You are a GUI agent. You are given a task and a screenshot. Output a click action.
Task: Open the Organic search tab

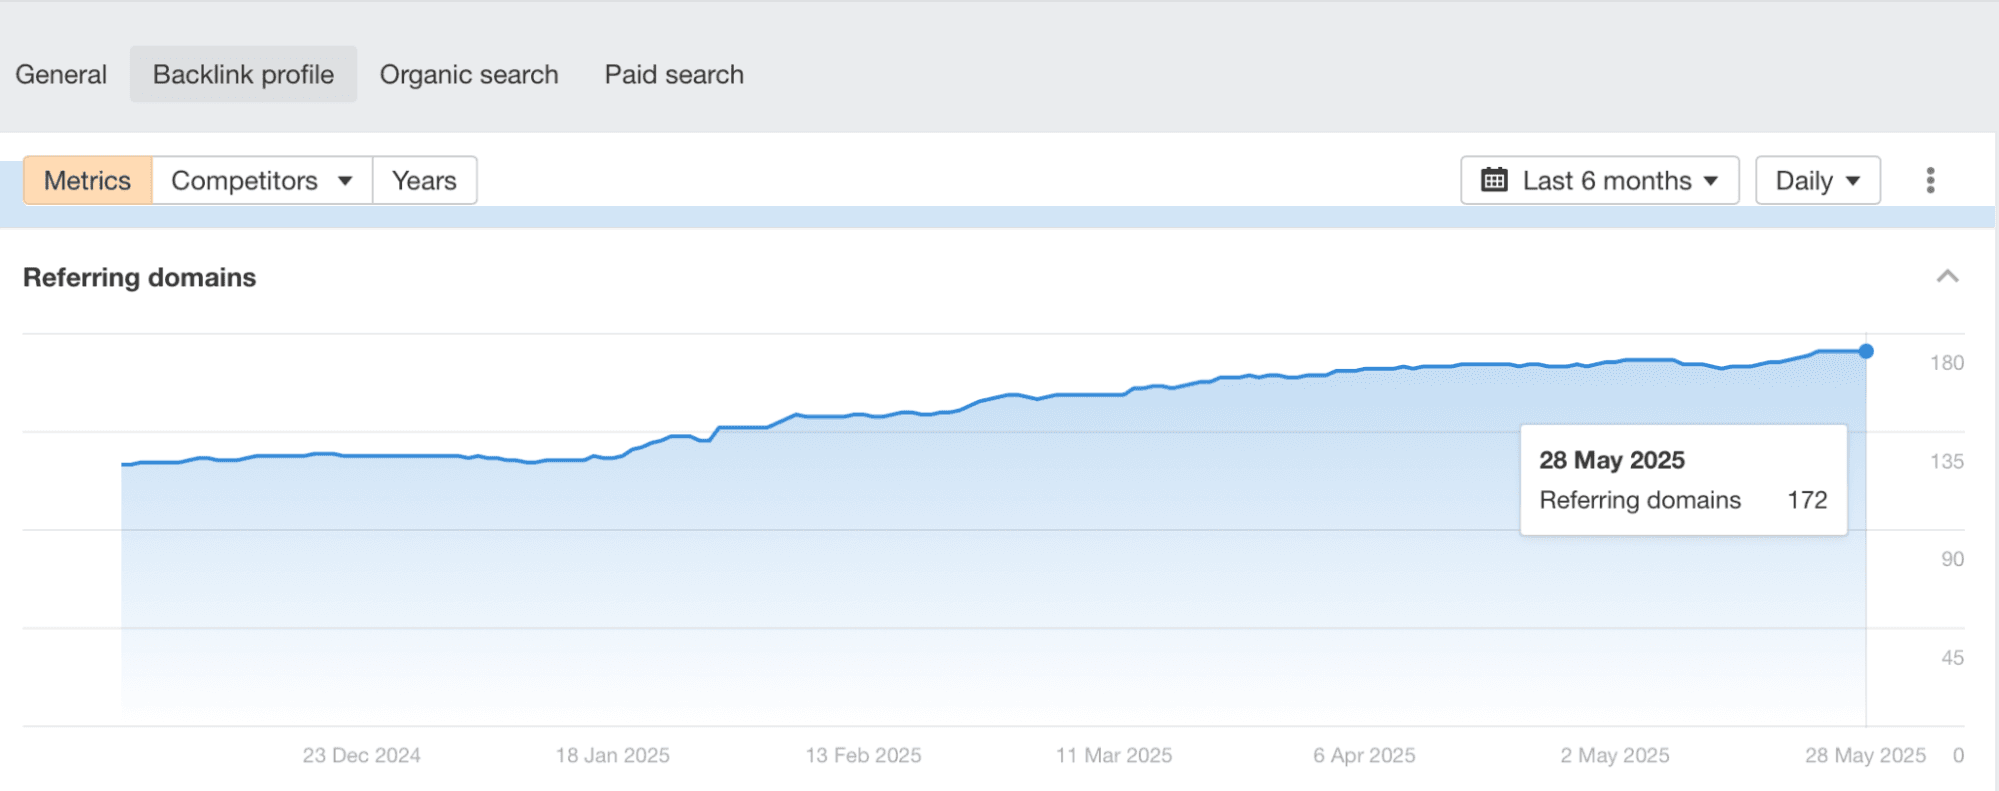click(469, 74)
